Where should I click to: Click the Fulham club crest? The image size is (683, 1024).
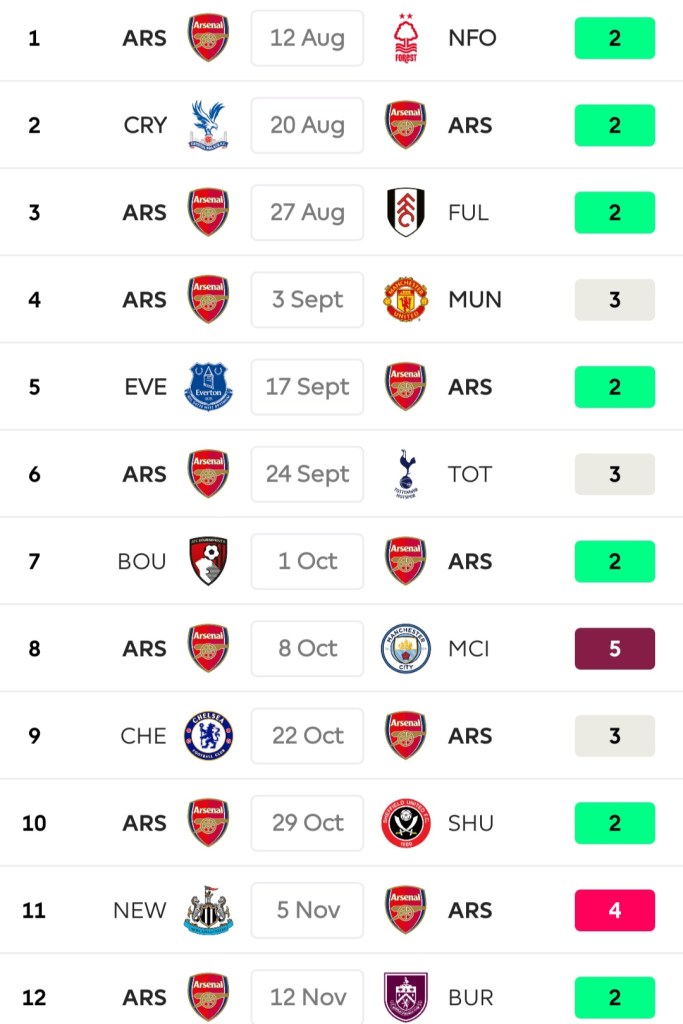[405, 212]
